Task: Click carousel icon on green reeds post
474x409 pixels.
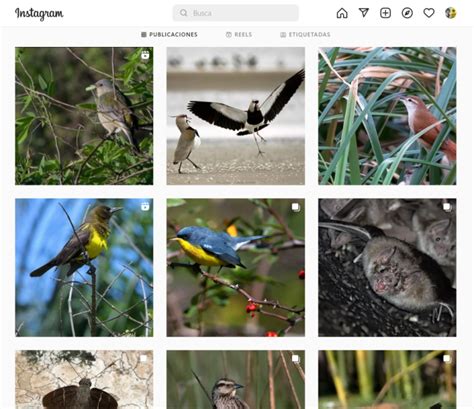Action: tap(447, 359)
